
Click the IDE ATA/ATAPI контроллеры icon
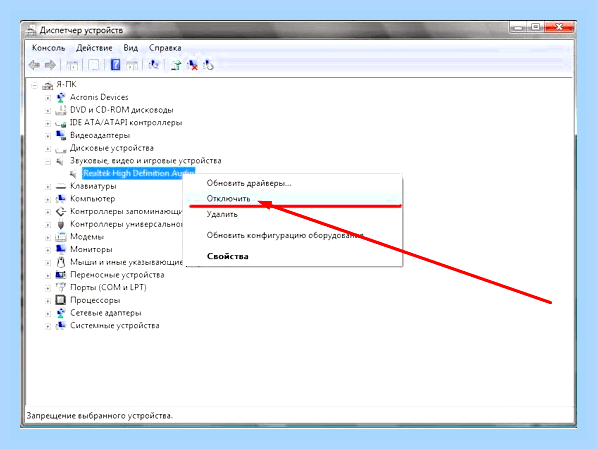tap(61, 123)
